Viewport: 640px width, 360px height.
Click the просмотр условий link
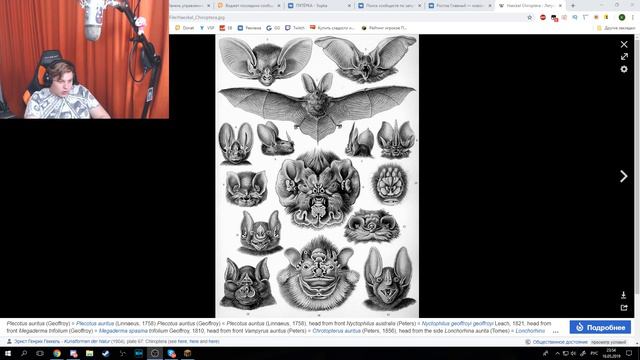608,342
